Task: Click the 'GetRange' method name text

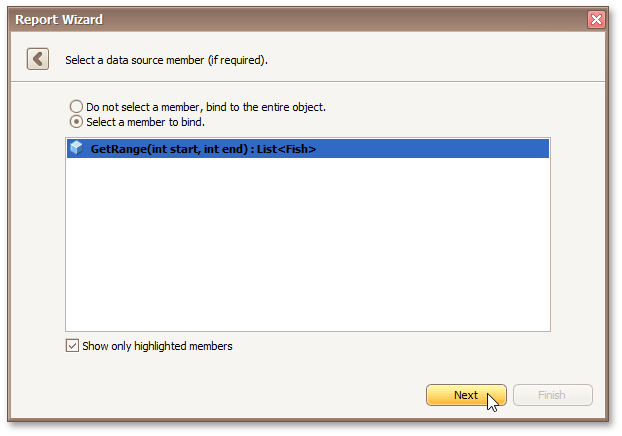Action: (114, 149)
